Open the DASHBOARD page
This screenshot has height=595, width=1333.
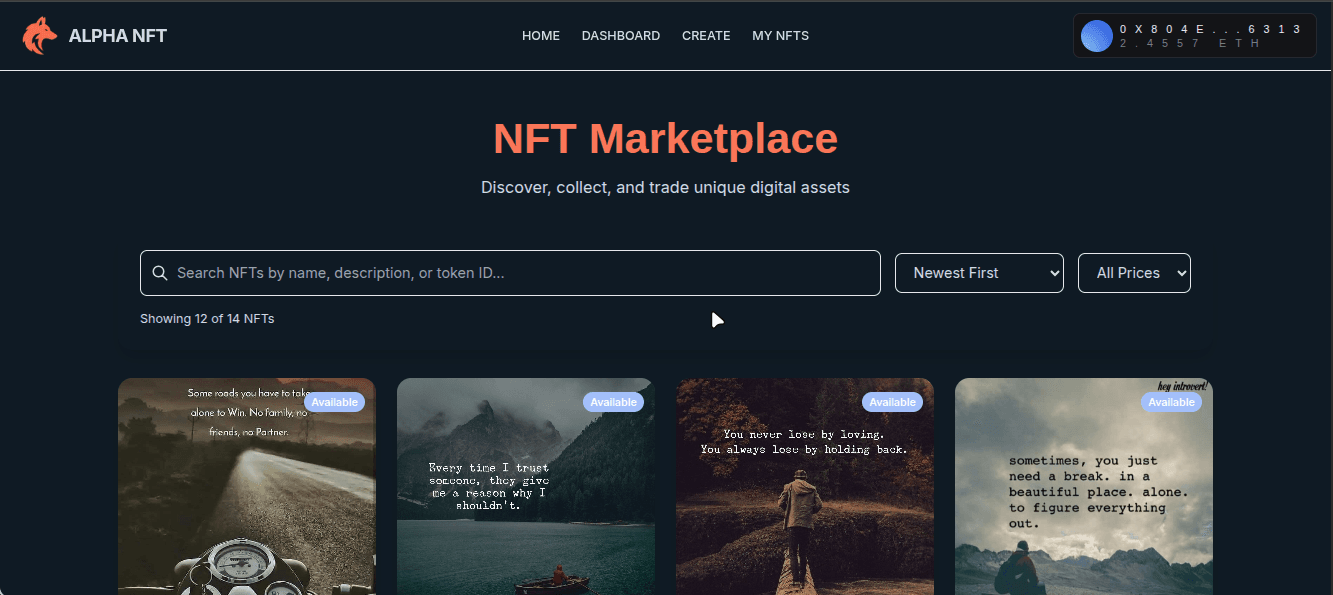click(620, 35)
